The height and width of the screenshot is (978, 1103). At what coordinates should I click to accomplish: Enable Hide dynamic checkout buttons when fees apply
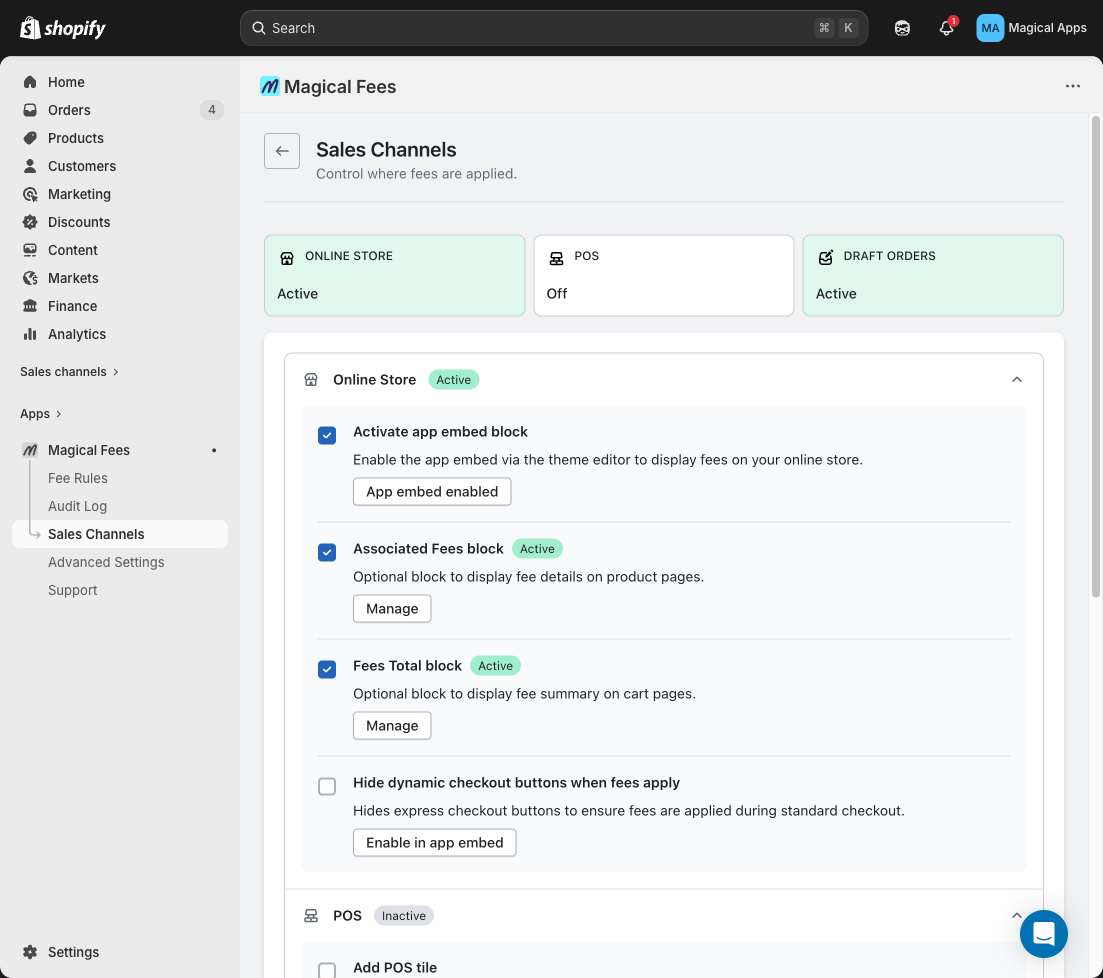327,786
